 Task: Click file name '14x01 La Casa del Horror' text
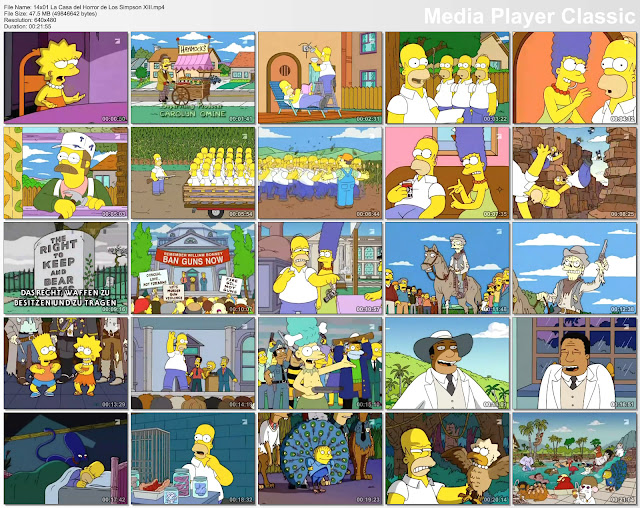(84, 7)
